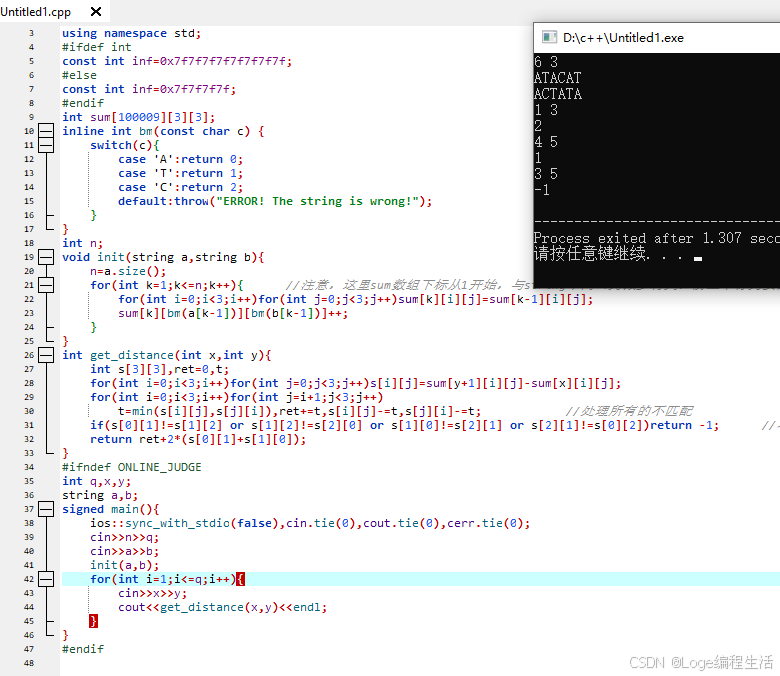Click 'cin>>x>>y;' statement
Screen dimensions: 780x676
click(x=153, y=593)
